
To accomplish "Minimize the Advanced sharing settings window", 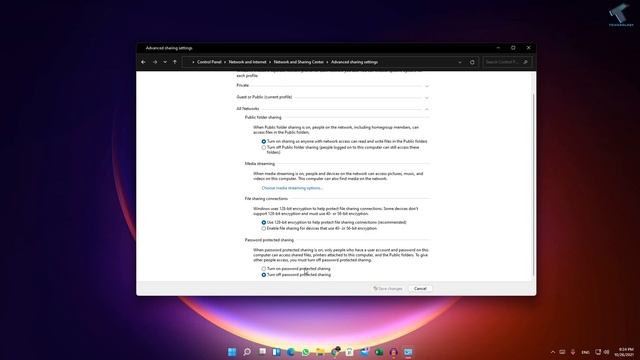I will tap(498, 48).
